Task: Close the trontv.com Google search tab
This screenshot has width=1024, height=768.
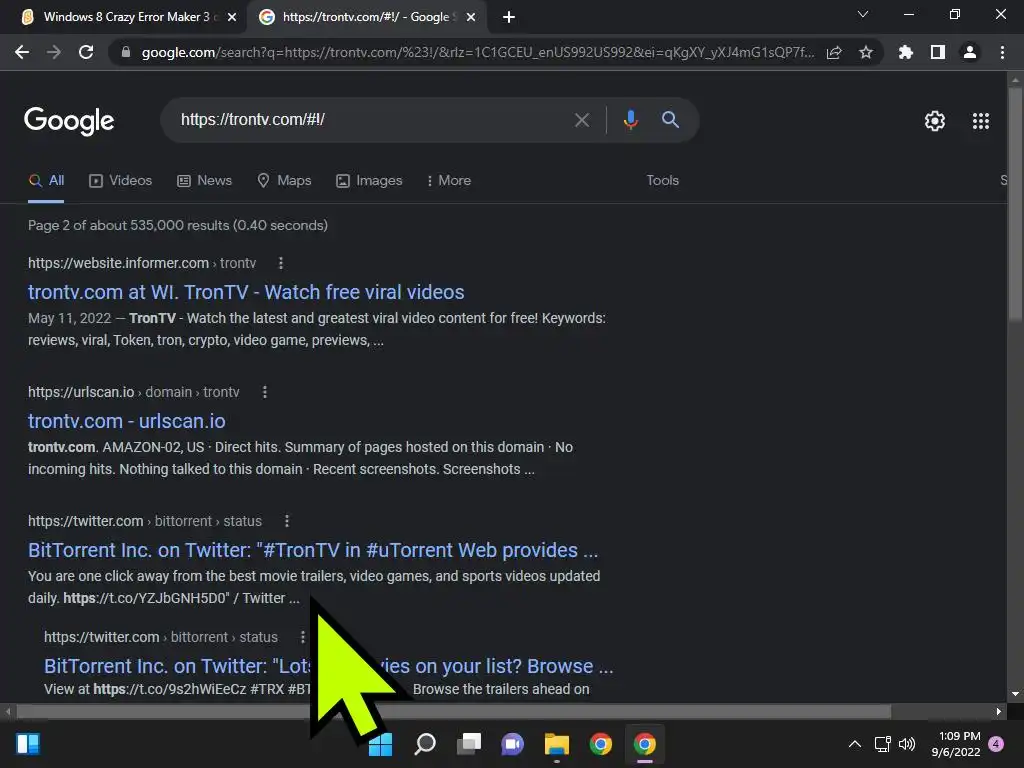Action: [x=471, y=18]
